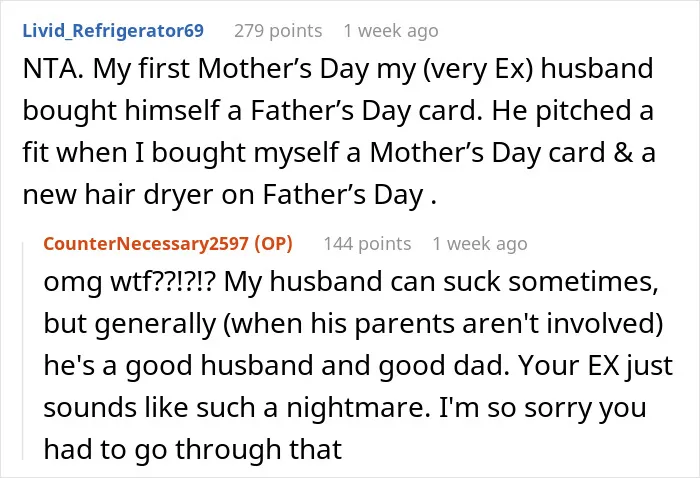This screenshot has height=478, width=700.
Task: Click 'Mother's Day card' in the third line
Action: pyautogui.click(x=488, y=153)
